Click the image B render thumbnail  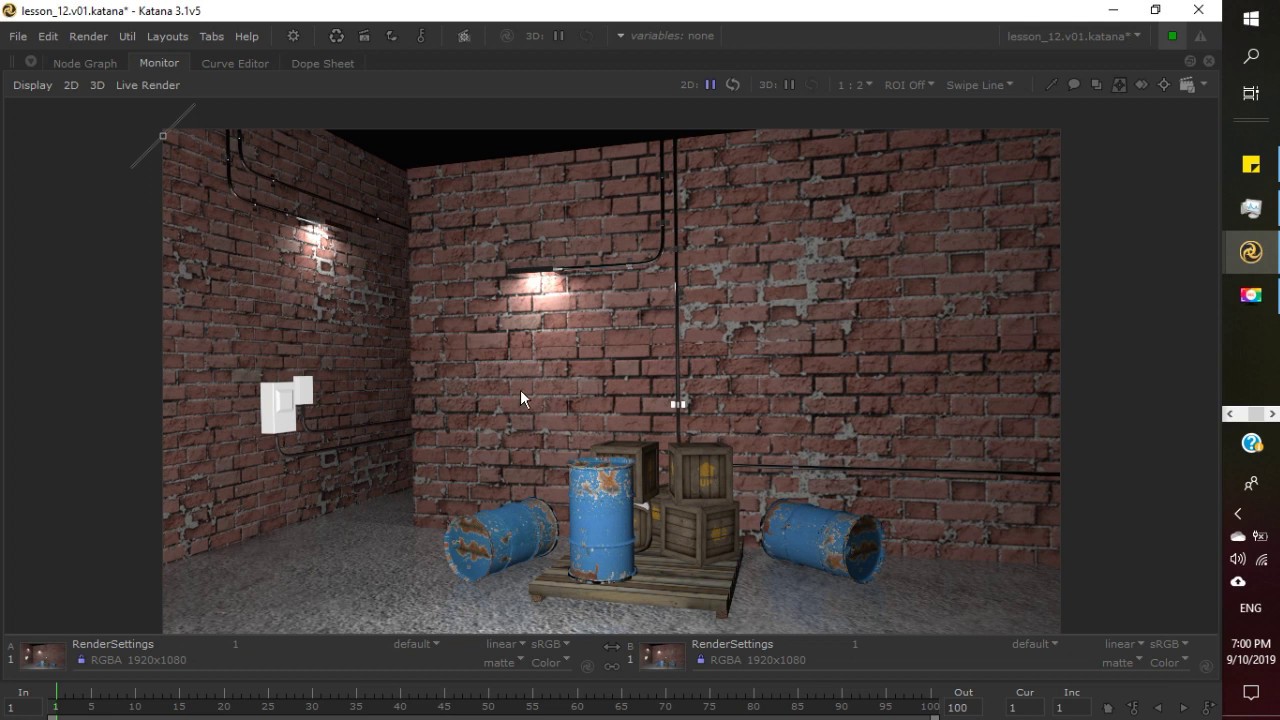(x=662, y=656)
